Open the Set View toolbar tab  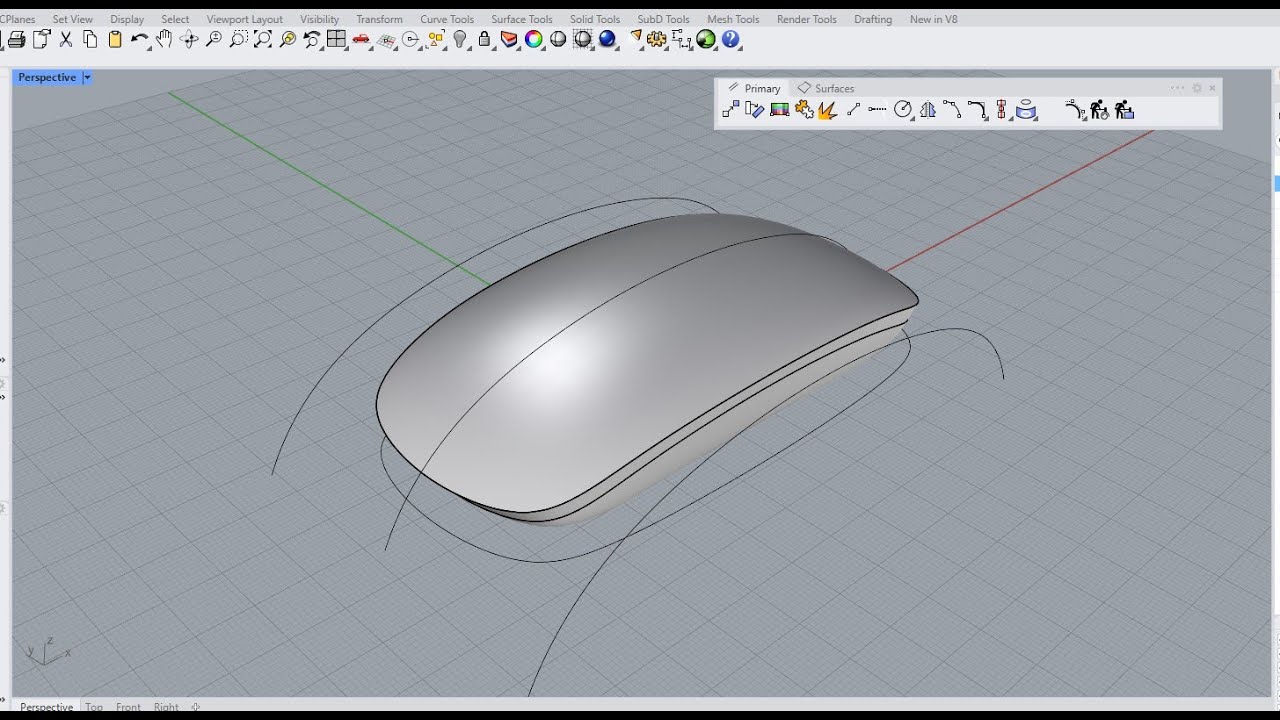pyautogui.click(x=73, y=19)
